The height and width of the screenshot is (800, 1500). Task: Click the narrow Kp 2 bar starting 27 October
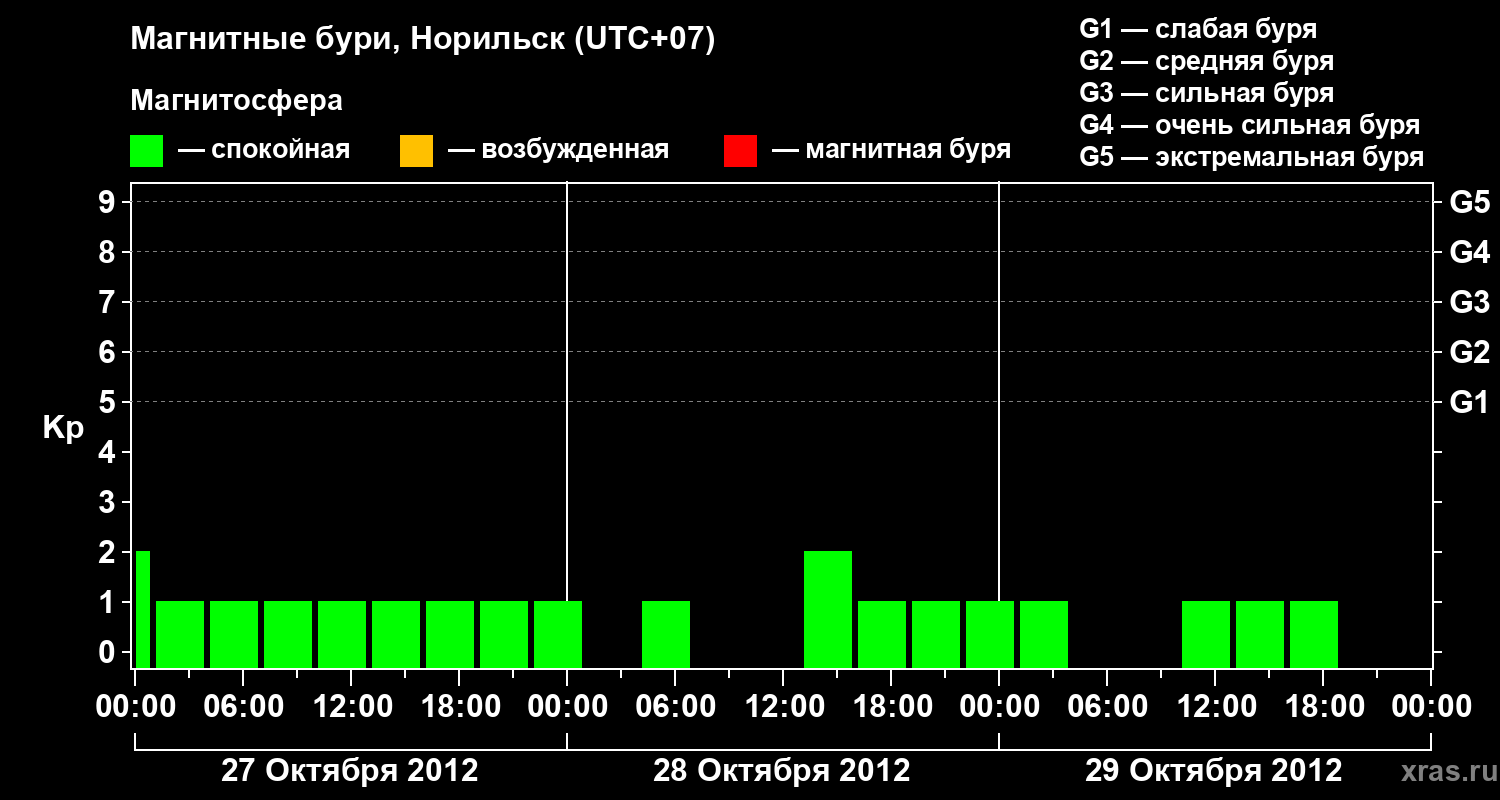tap(143, 609)
